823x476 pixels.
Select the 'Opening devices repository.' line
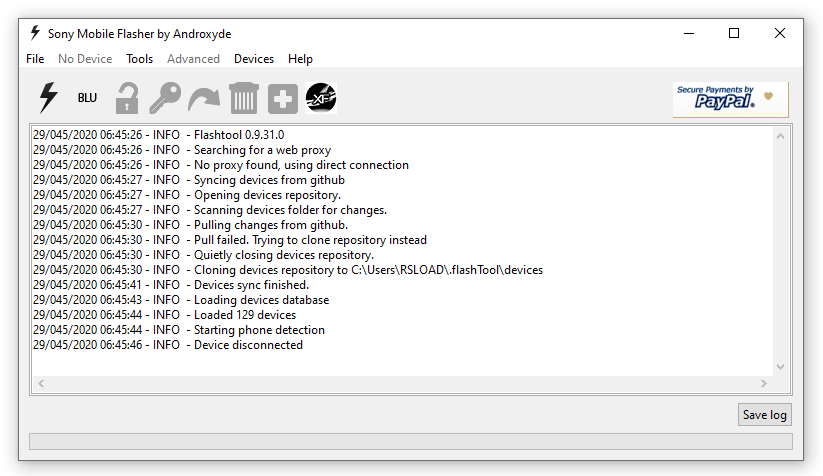point(187,195)
